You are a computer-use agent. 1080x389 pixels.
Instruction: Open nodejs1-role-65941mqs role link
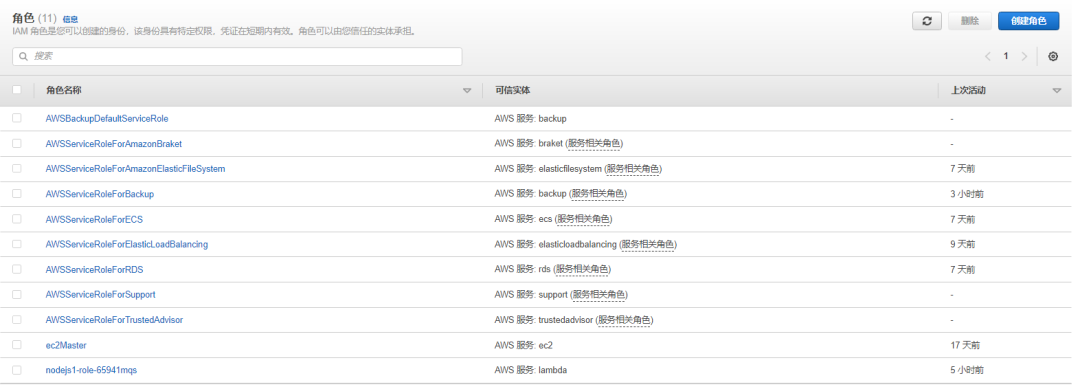pos(91,370)
